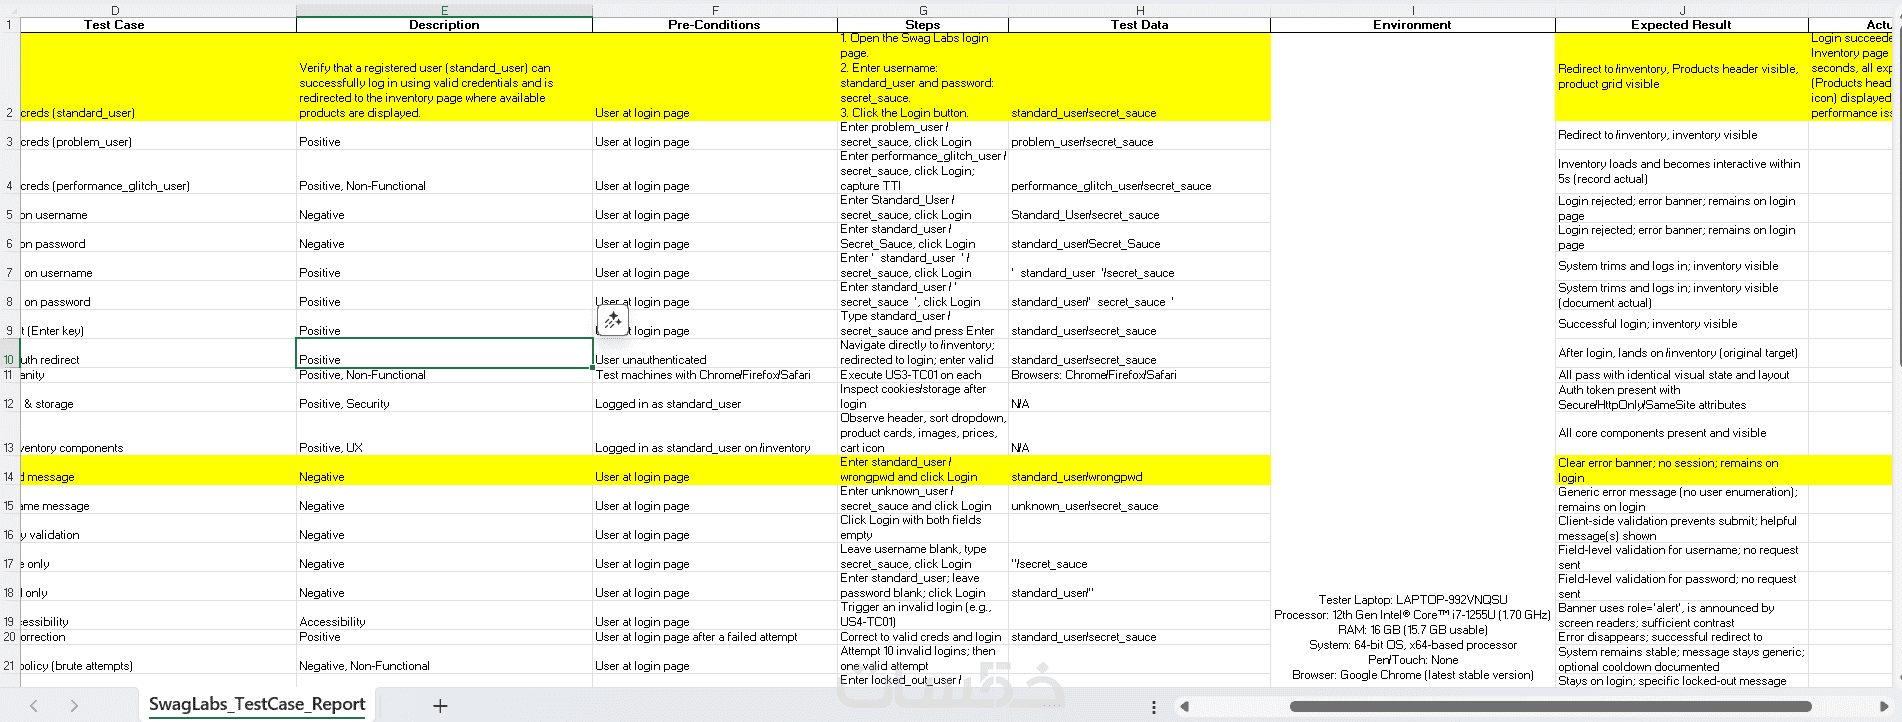The height and width of the screenshot is (722, 1902).
Task: Select the "Logged in as standard_user on /inventory" cell
Action: tap(715, 433)
